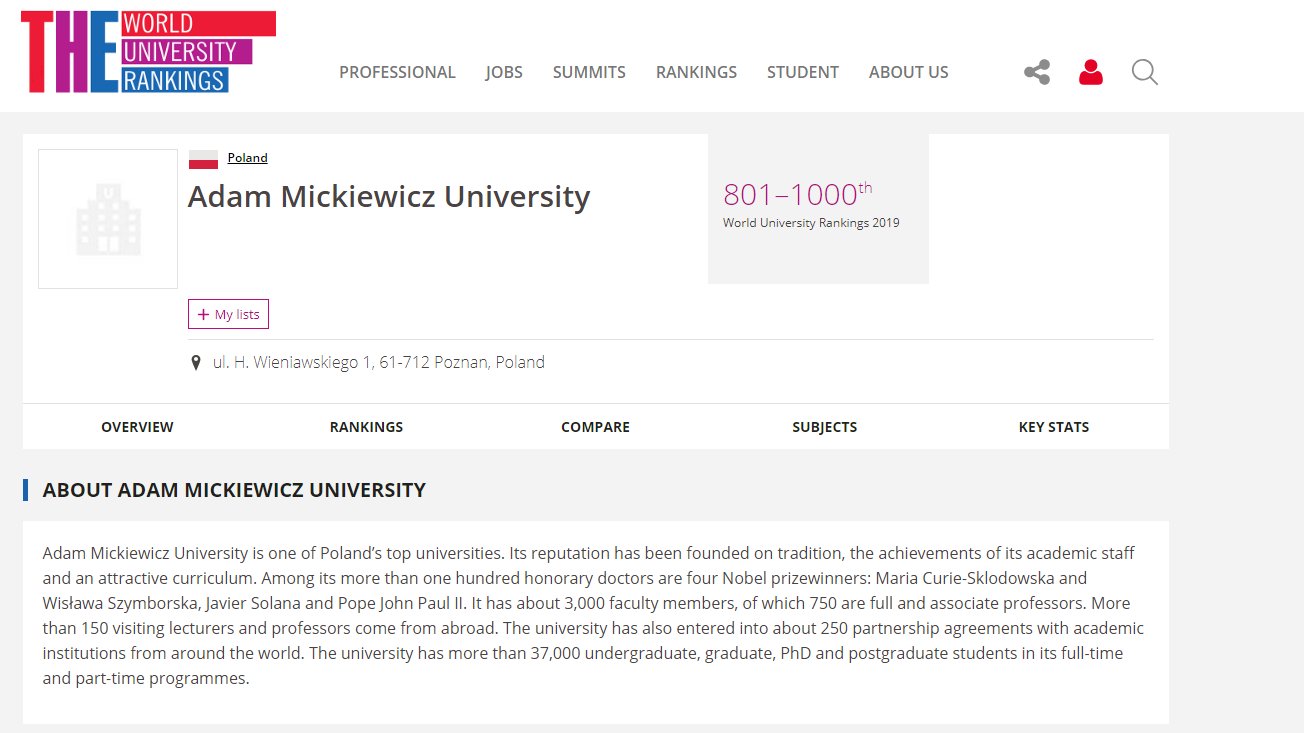
Task: Click the Poland flag icon
Action: [203, 159]
